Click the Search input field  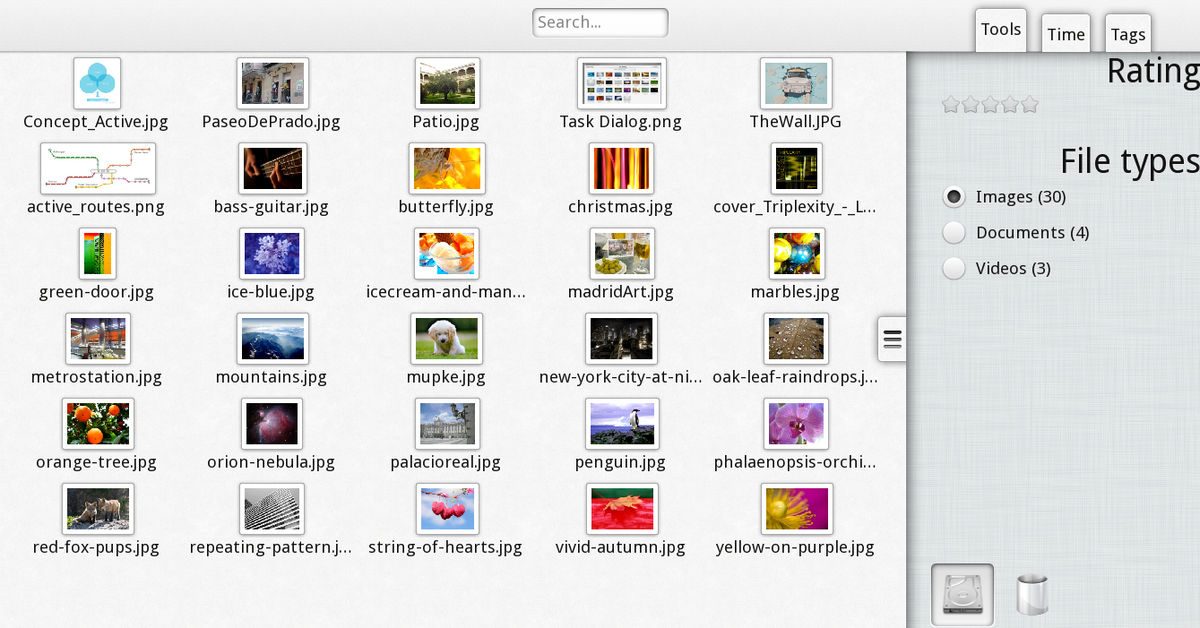pyautogui.click(x=600, y=22)
